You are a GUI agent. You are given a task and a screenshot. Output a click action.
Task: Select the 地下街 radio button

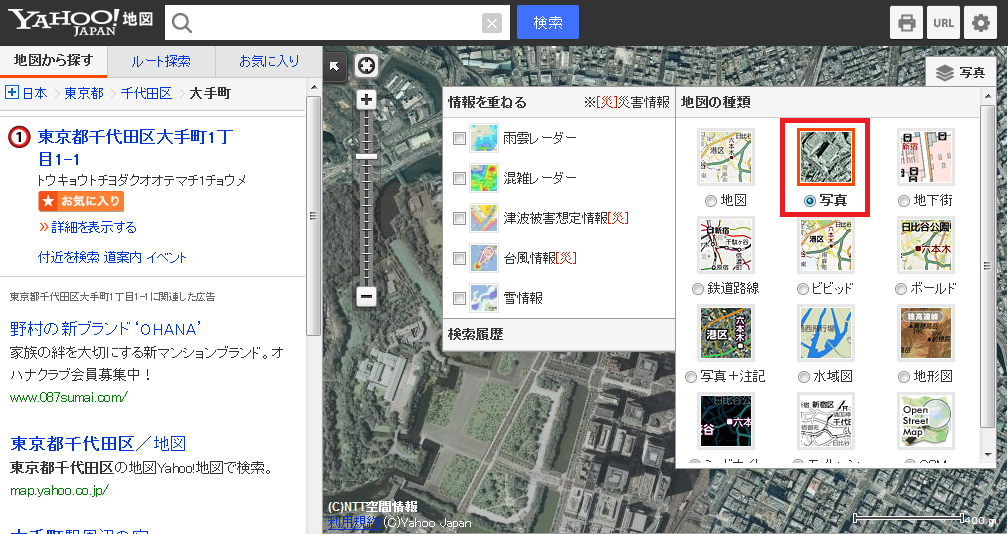(904, 201)
